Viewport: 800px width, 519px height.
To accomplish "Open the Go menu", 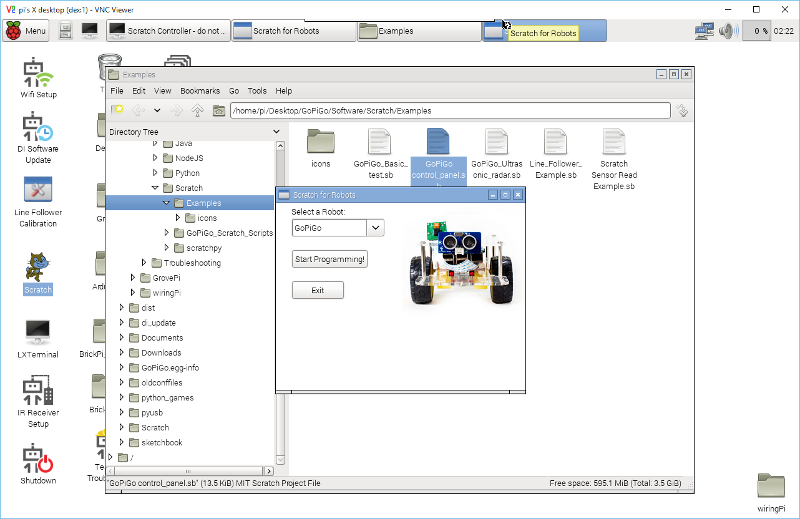I will [234, 91].
